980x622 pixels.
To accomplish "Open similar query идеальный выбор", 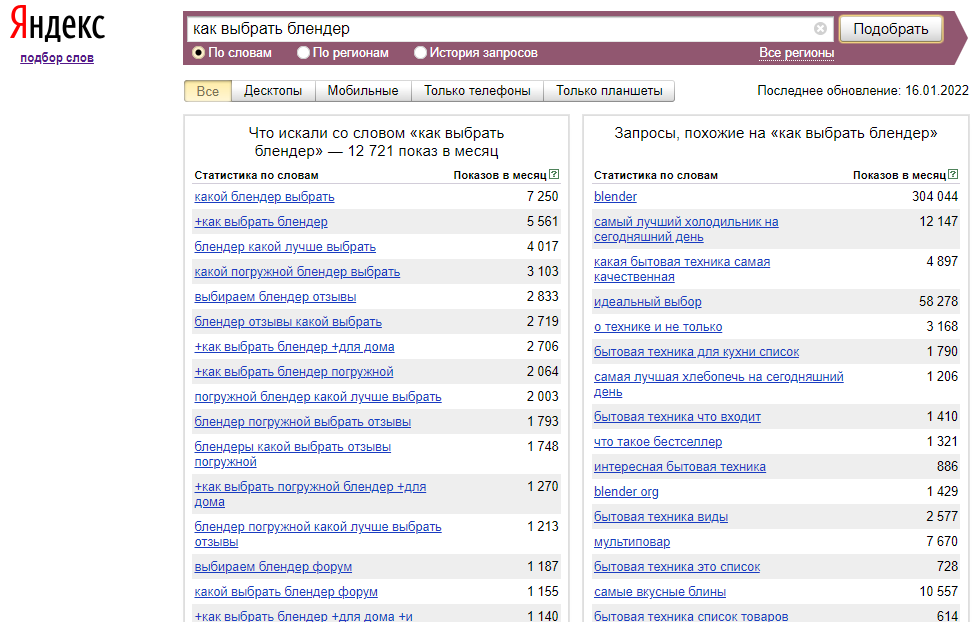I will pyautogui.click(x=648, y=302).
